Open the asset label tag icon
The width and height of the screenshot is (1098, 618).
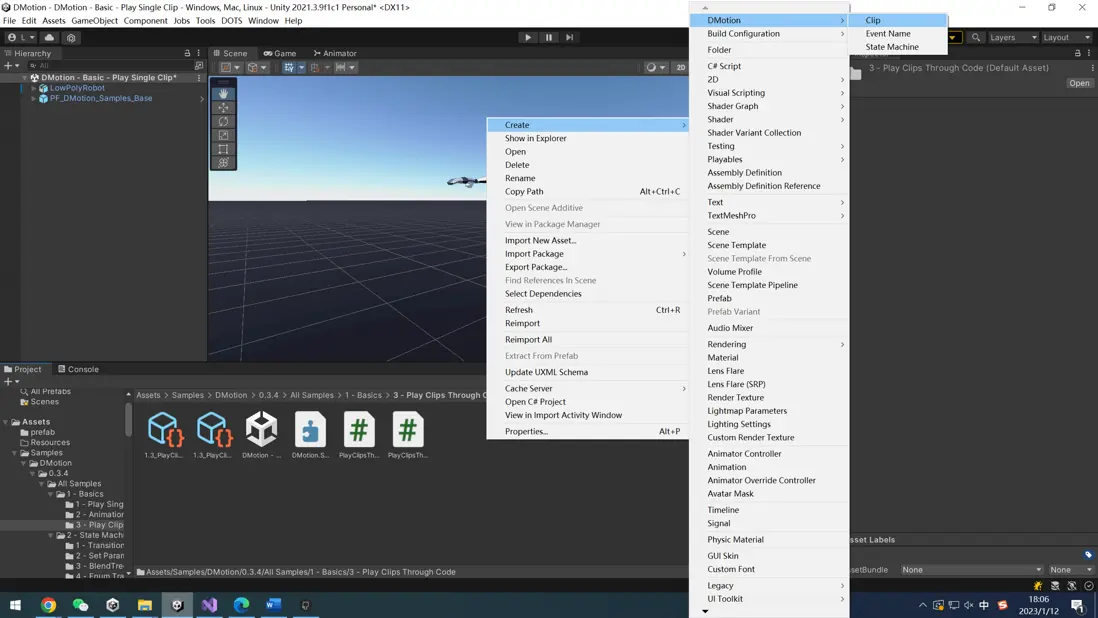(x=1088, y=554)
